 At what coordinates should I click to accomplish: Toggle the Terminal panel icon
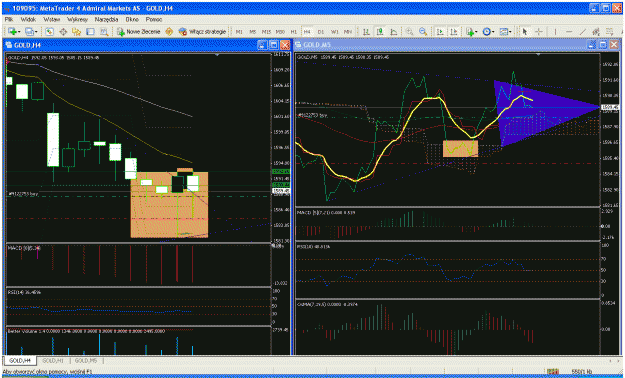[x=90, y=32]
